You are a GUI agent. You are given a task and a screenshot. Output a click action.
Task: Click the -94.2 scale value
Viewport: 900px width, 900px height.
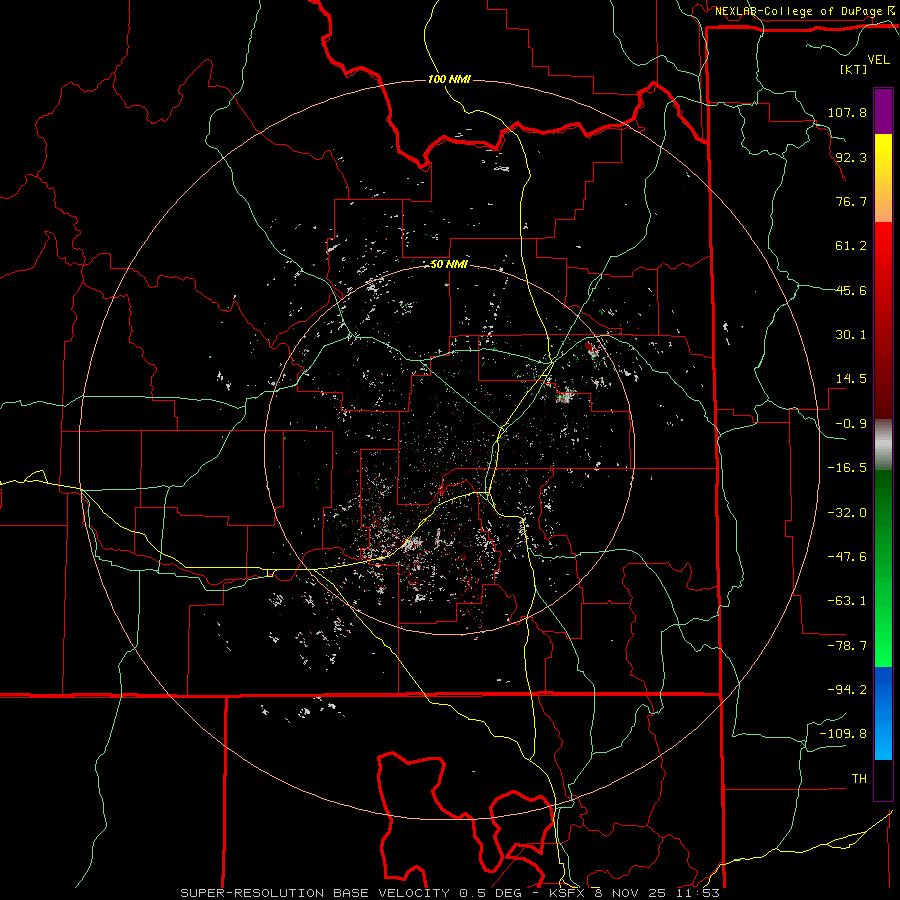pos(847,690)
